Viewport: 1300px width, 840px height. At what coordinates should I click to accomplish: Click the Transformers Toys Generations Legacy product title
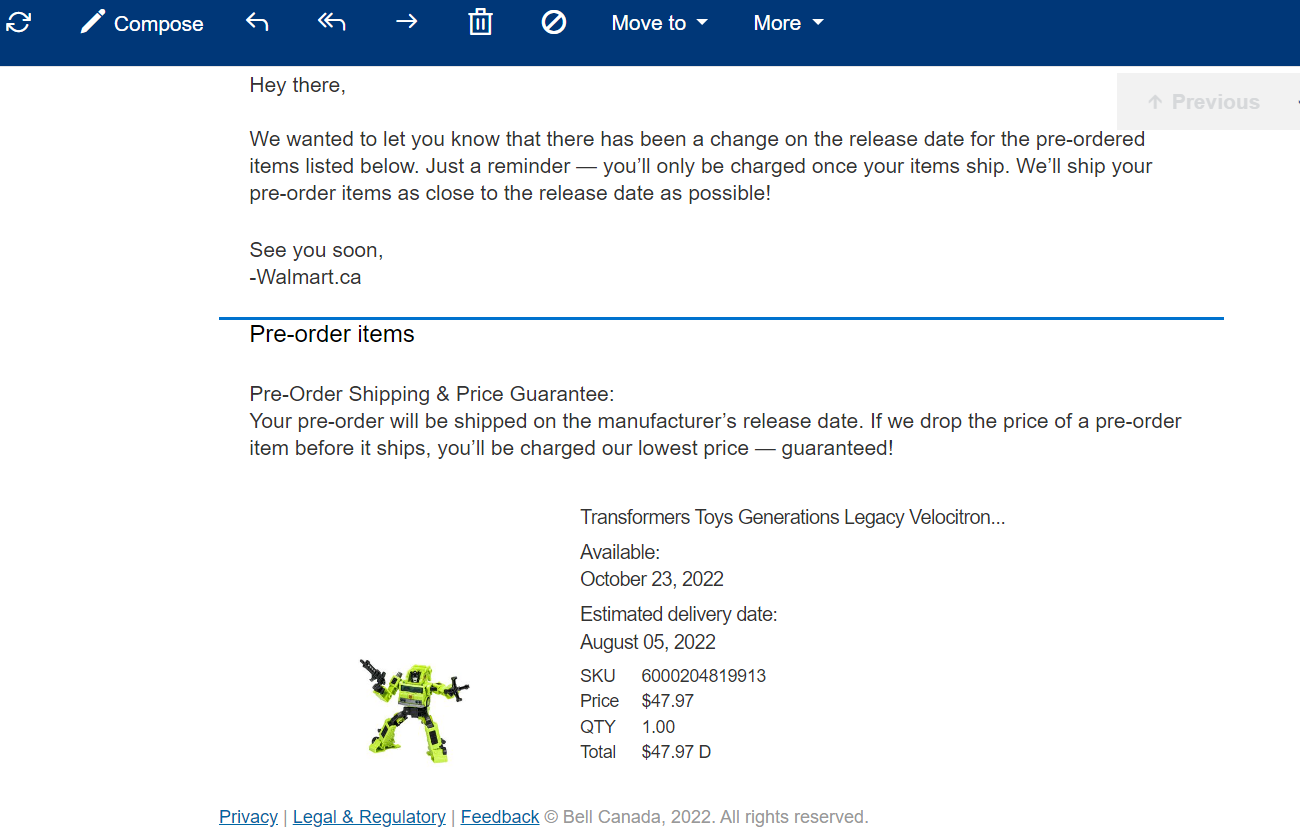coord(792,517)
